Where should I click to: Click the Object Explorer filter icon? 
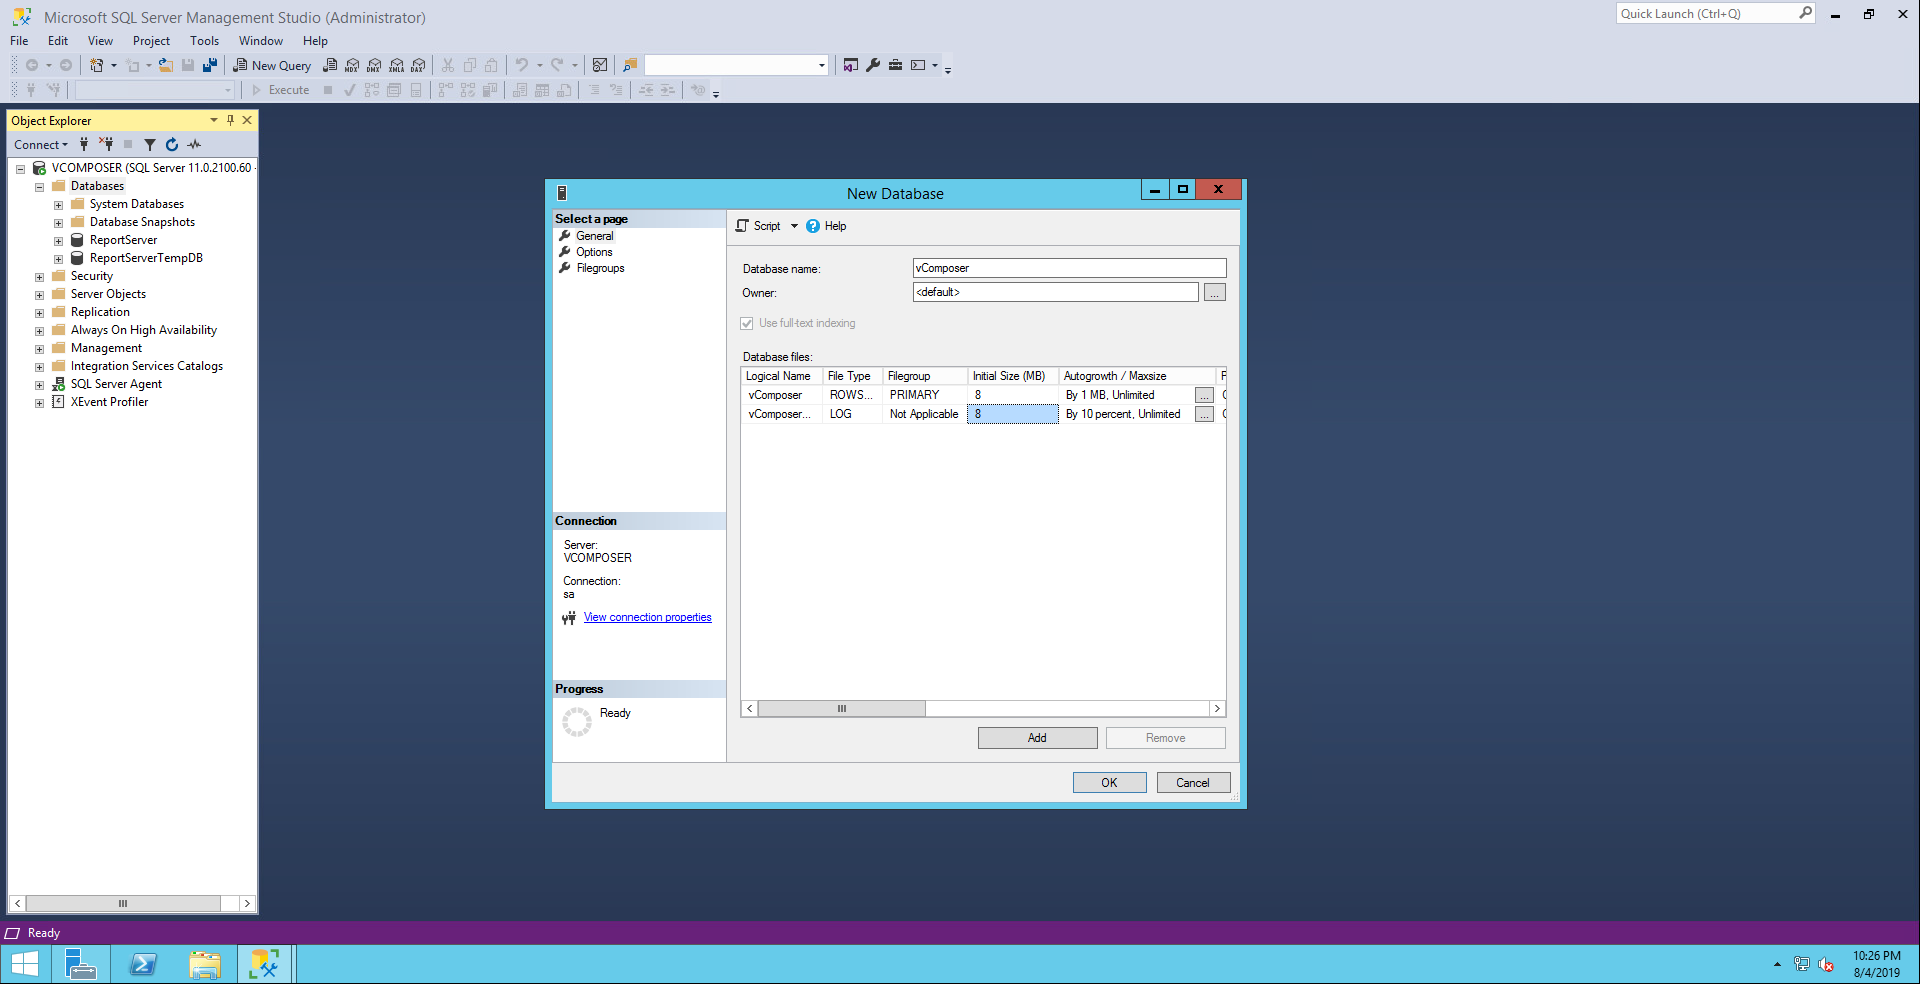(150, 145)
